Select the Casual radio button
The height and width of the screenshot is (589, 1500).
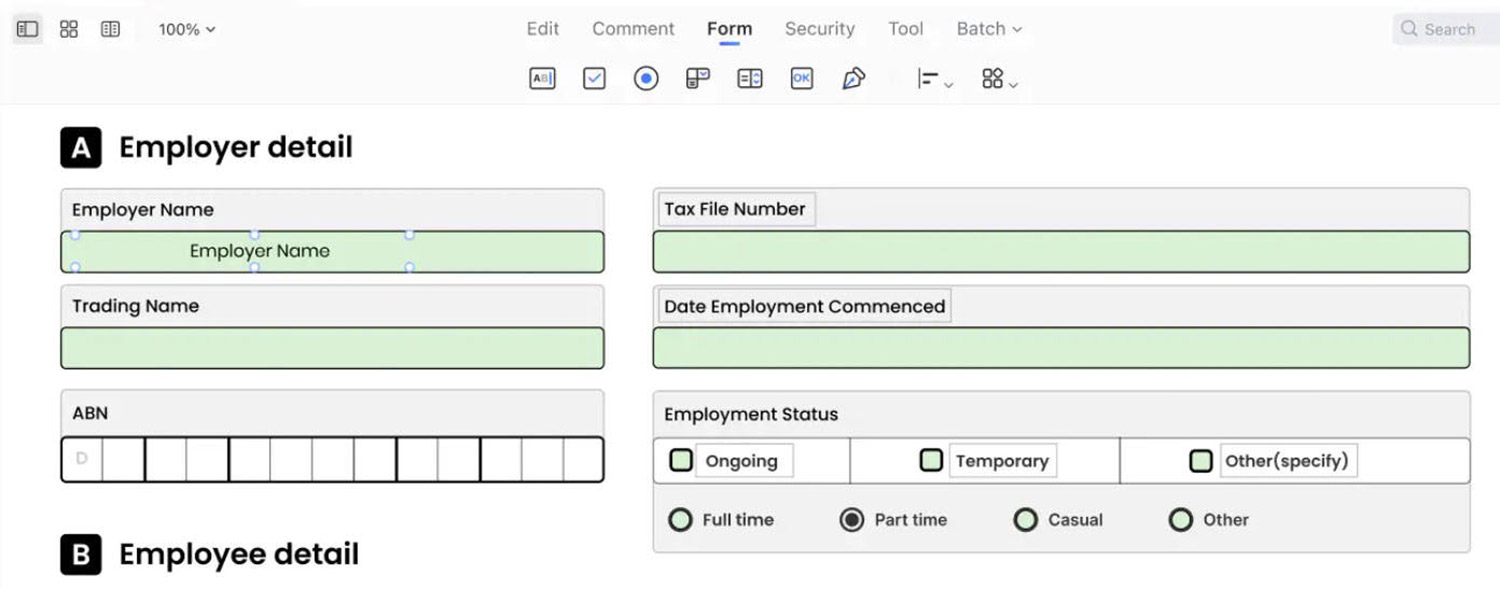point(1025,520)
